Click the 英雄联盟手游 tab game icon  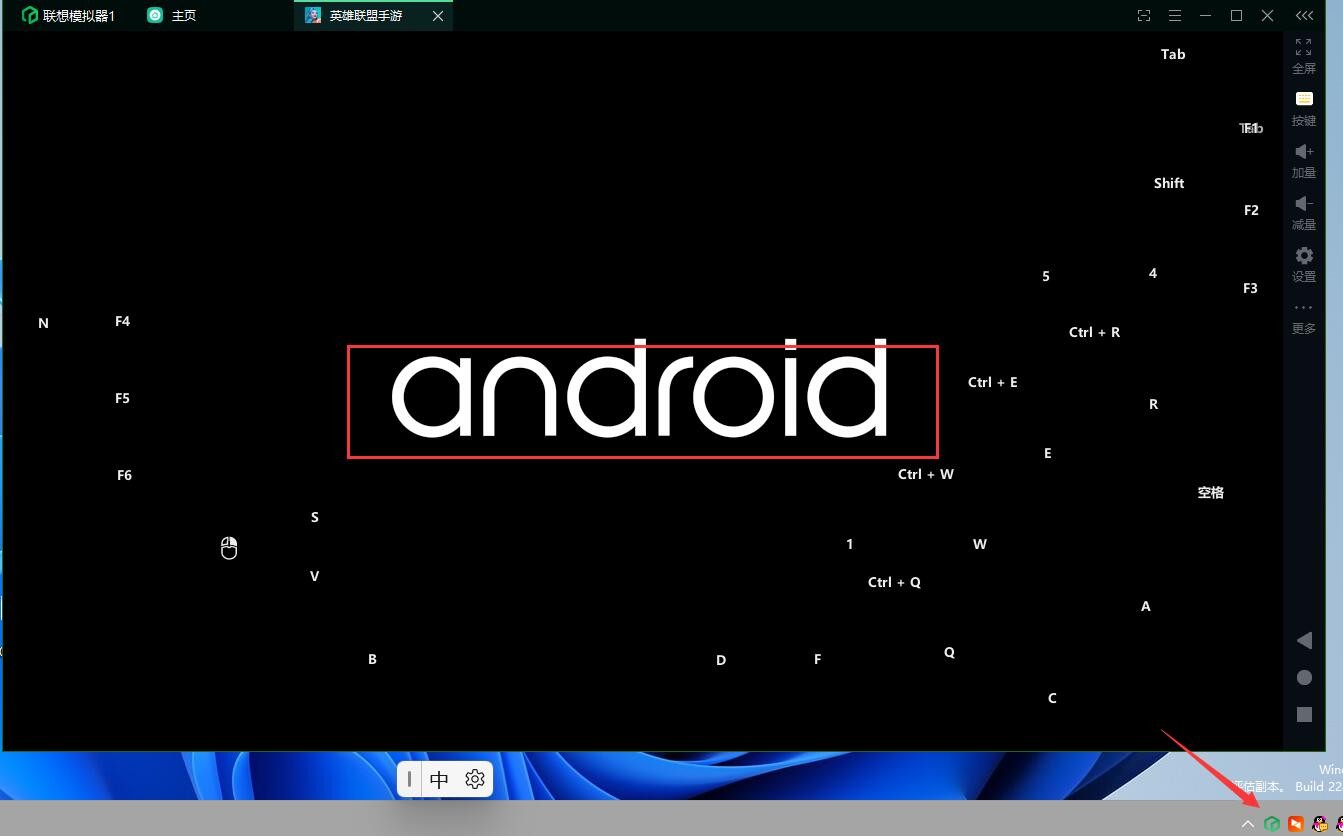click(x=313, y=15)
